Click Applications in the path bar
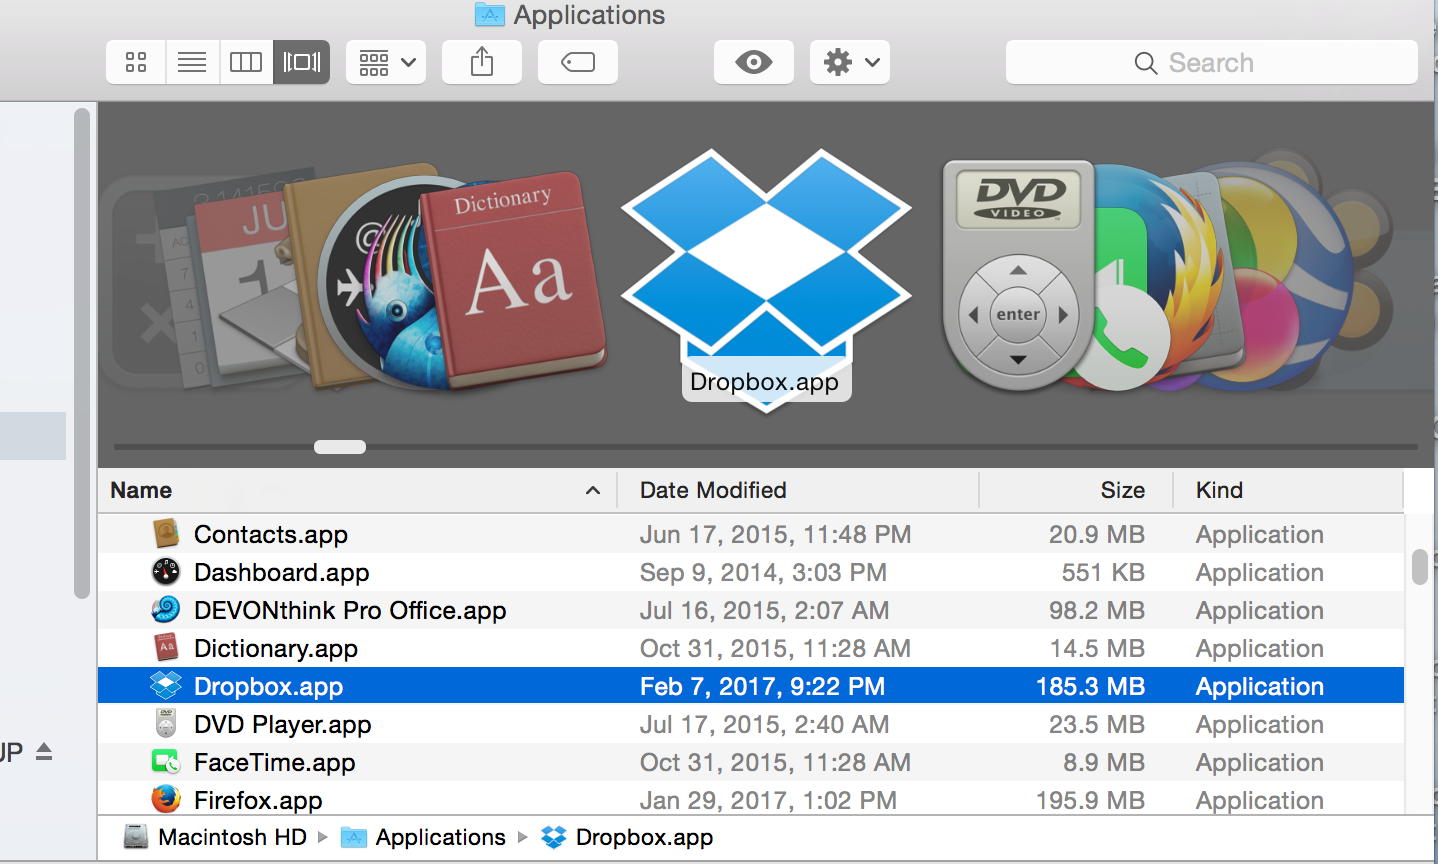This screenshot has height=864, width=1438. coord(441,837)
